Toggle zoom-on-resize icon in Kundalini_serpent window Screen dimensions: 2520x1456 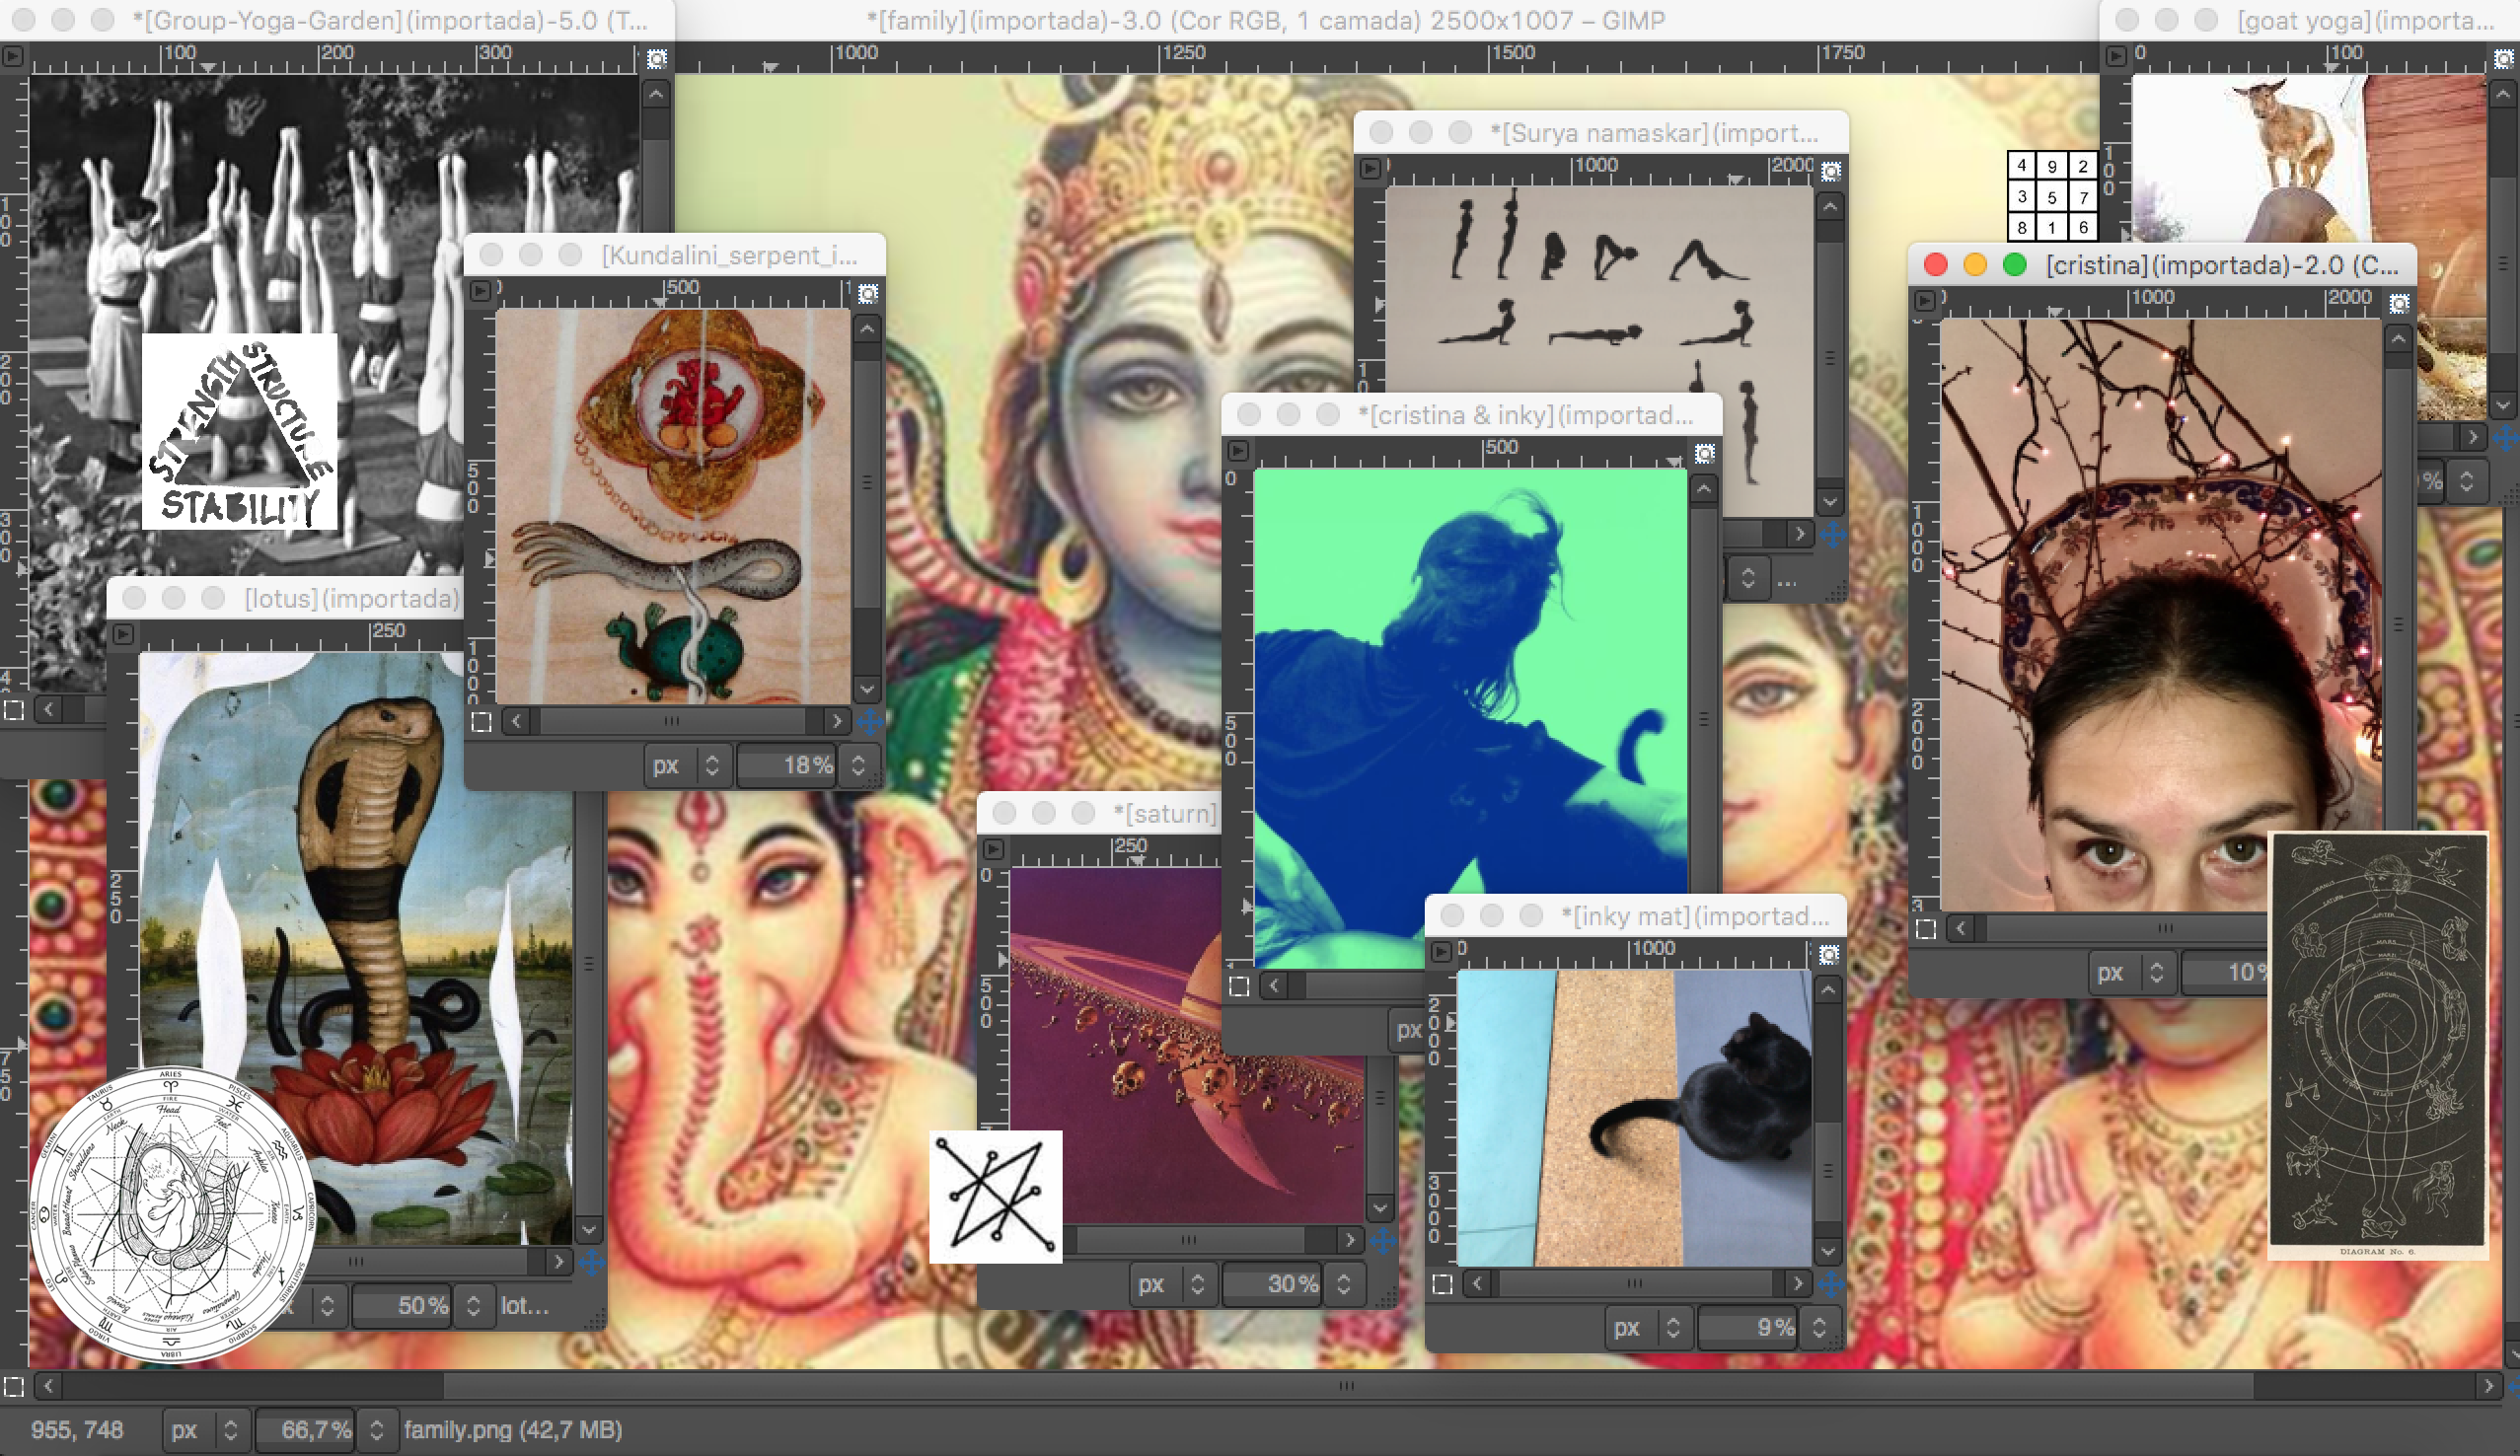[868, 293]
